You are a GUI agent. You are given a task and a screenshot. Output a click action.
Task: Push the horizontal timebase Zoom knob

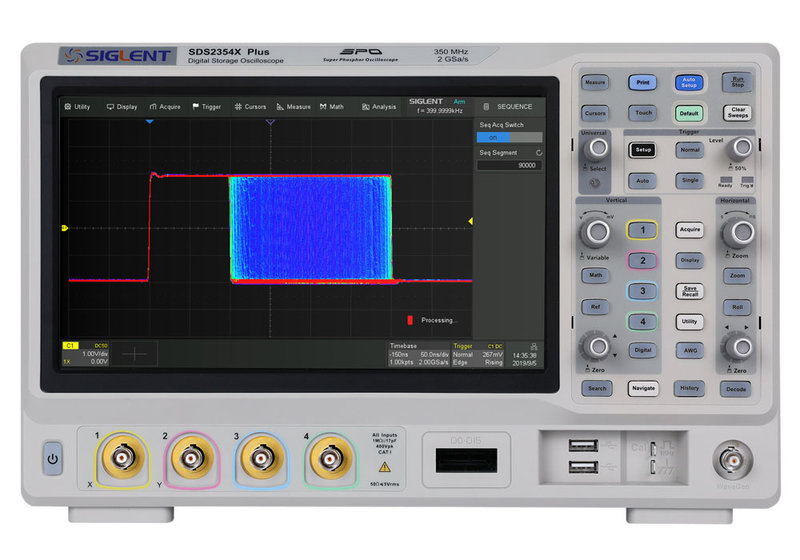(x=740, y=233)
